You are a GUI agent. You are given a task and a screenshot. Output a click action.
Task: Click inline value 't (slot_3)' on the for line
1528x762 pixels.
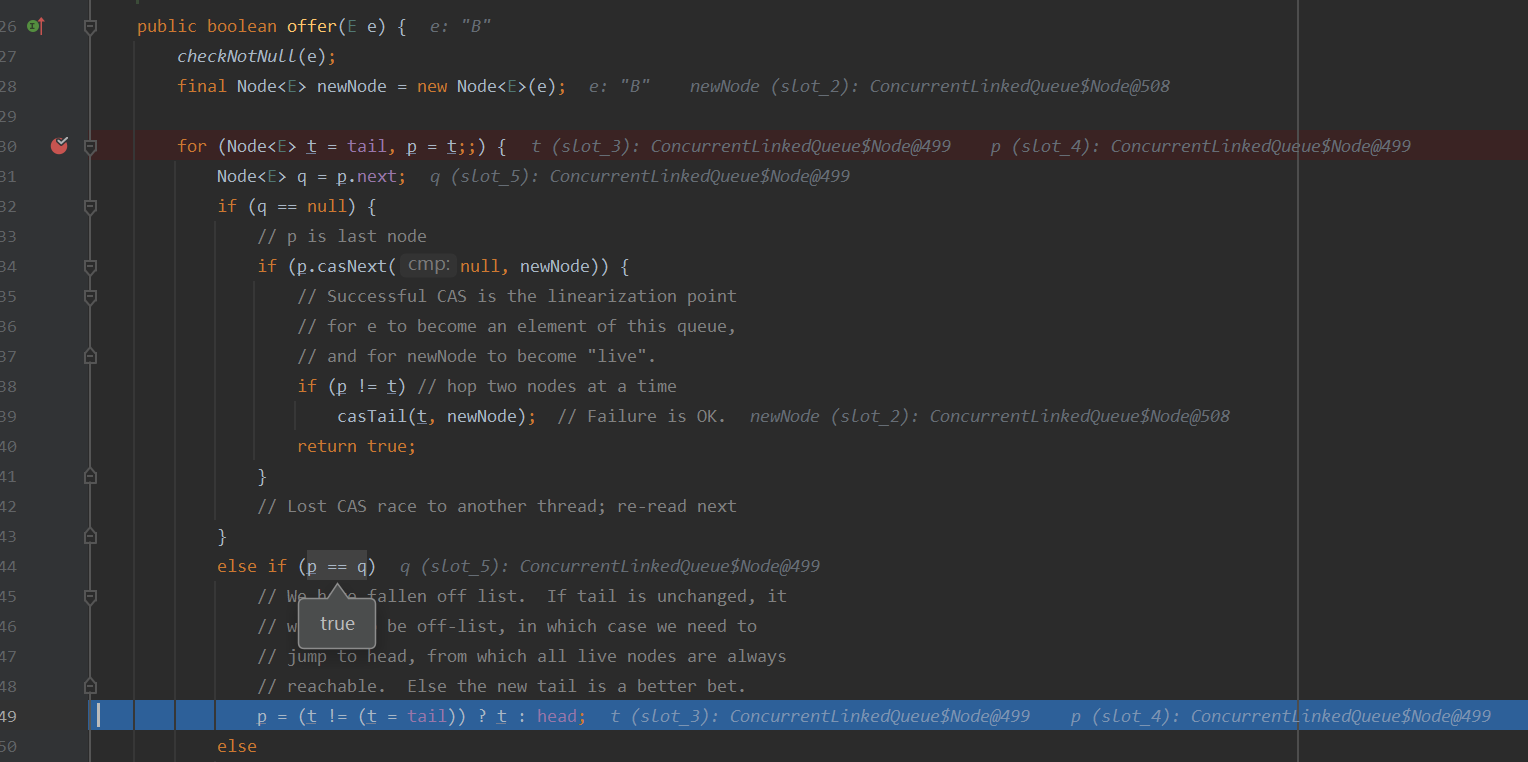tap(740, 146)
